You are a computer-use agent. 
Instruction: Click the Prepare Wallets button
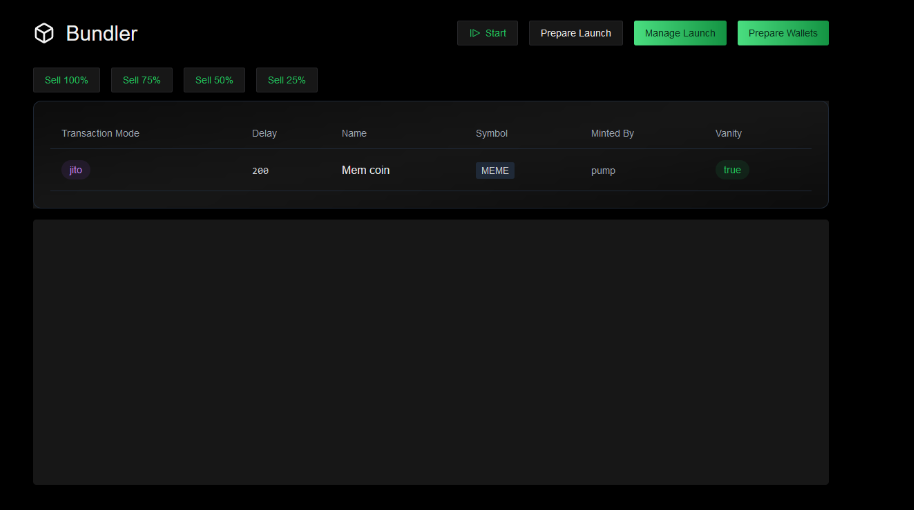click(782, 33)
